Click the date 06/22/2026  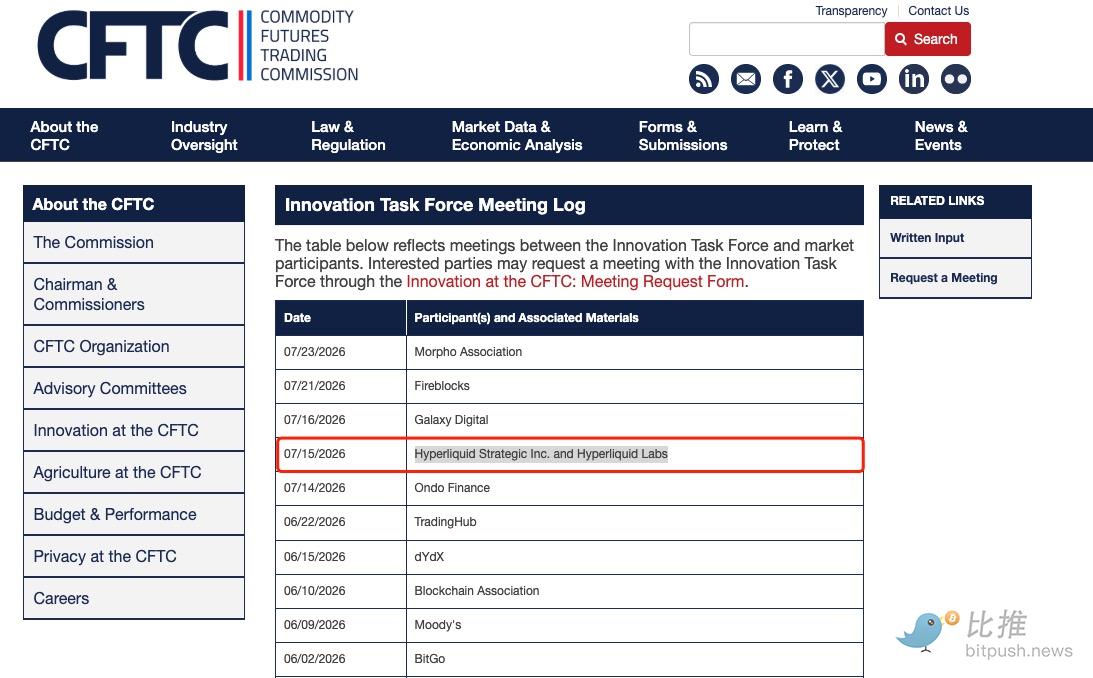click(x=314, y=522)
